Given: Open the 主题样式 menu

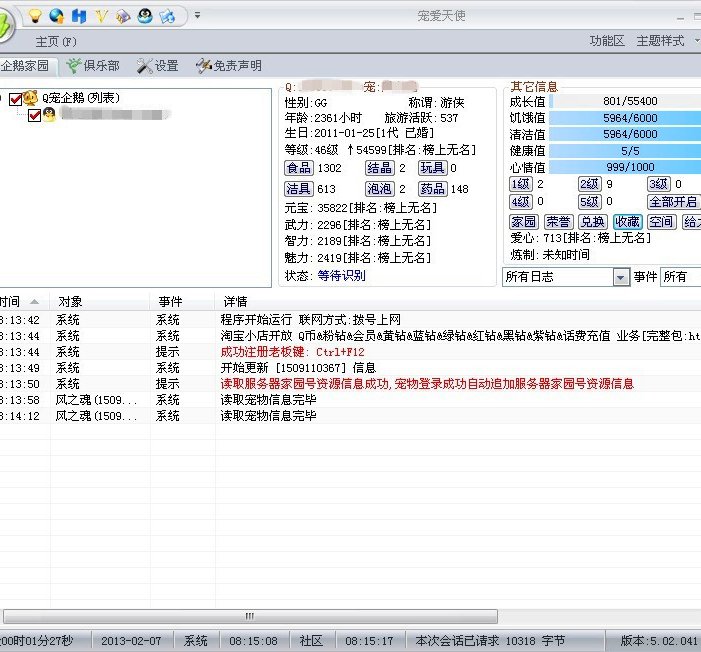Looking at the screenshot, I should [x=660, y=41].
